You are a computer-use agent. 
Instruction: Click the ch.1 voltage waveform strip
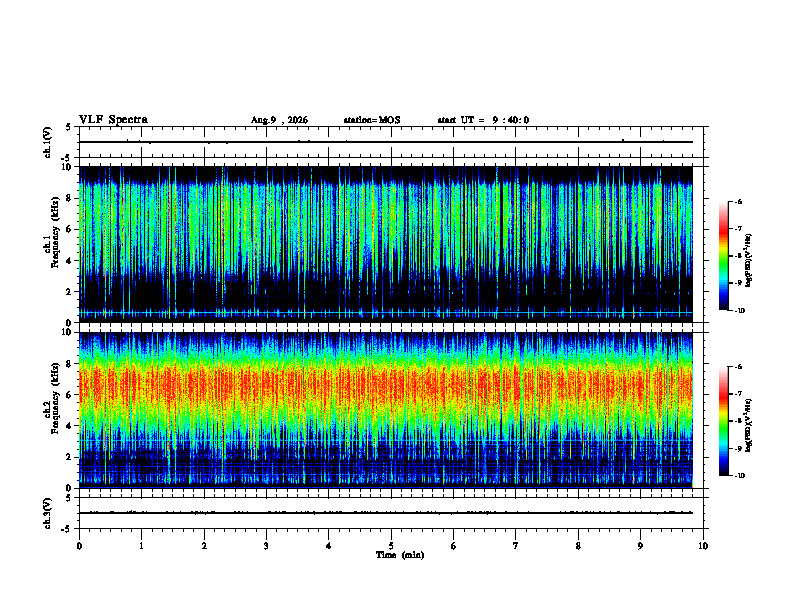(x=391, y=142)
